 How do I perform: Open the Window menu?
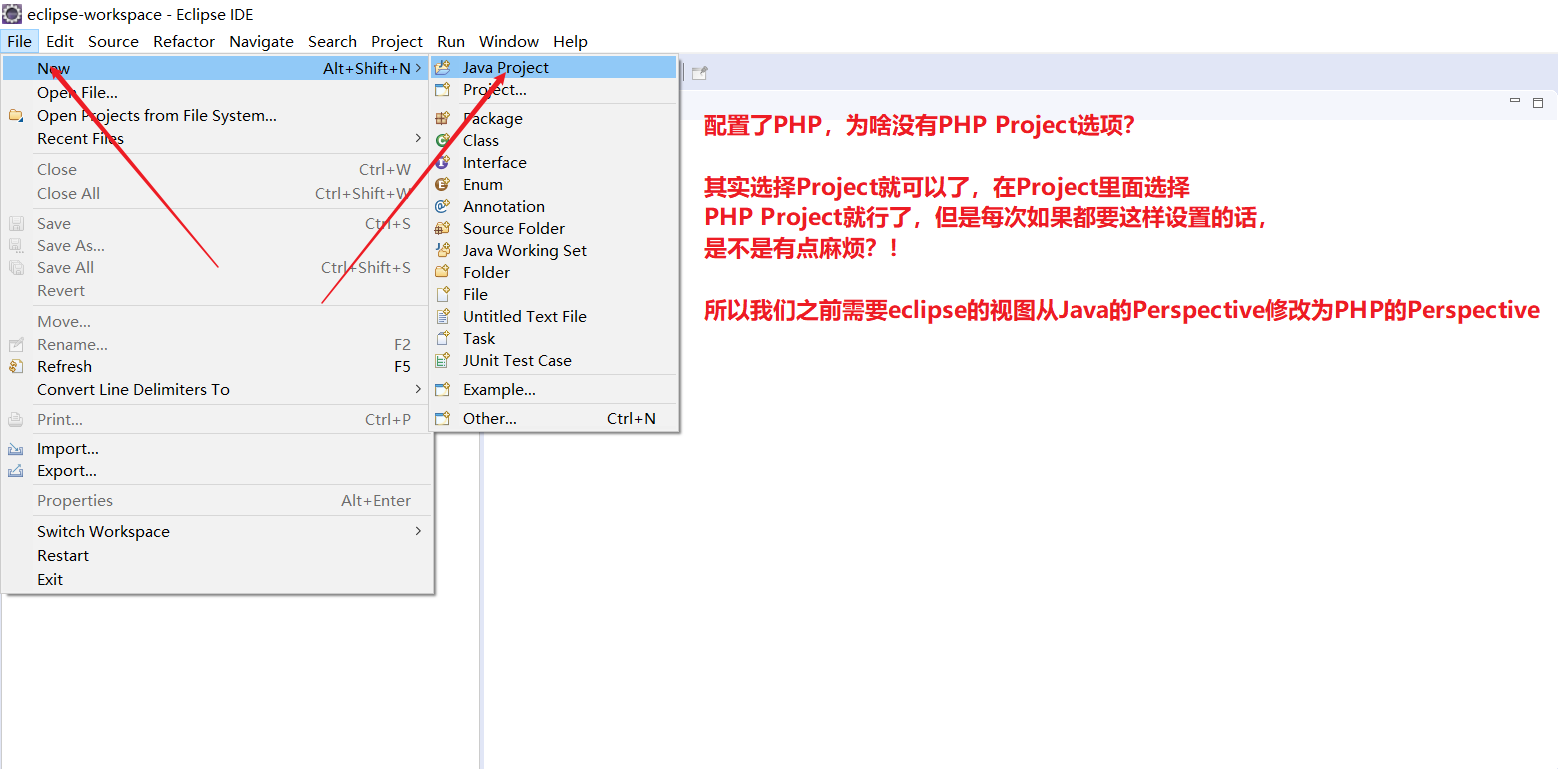click(509, 41)
